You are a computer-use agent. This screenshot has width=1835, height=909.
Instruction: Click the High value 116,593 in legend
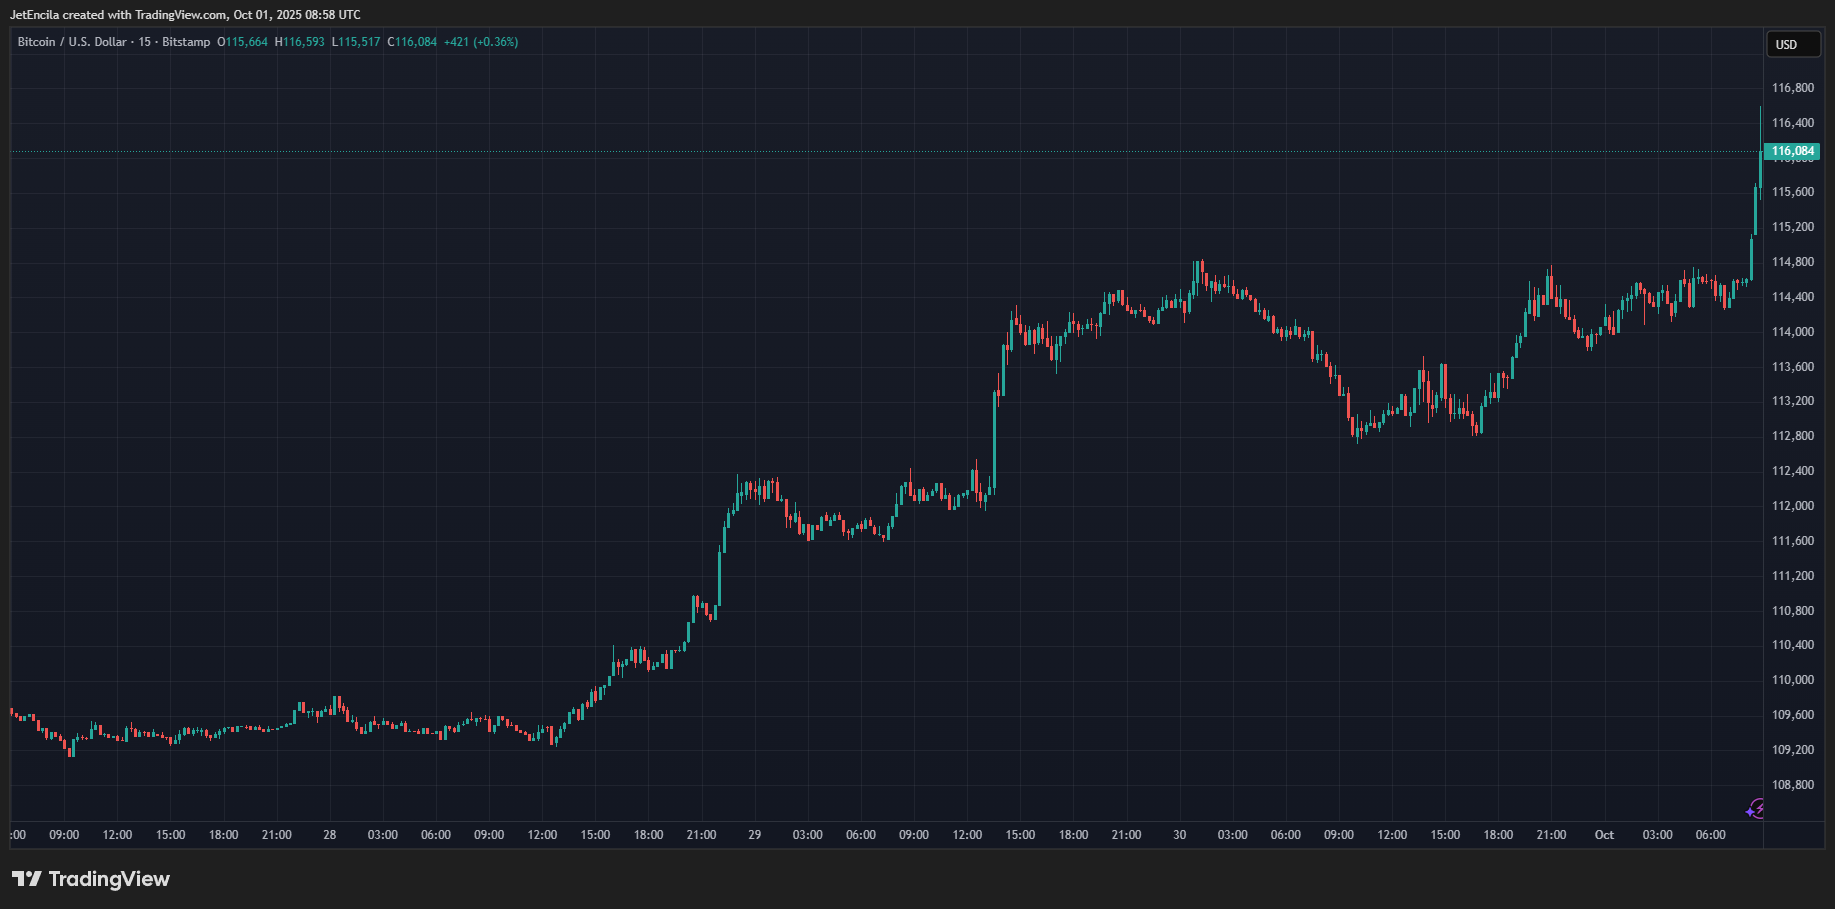[303, 42]
